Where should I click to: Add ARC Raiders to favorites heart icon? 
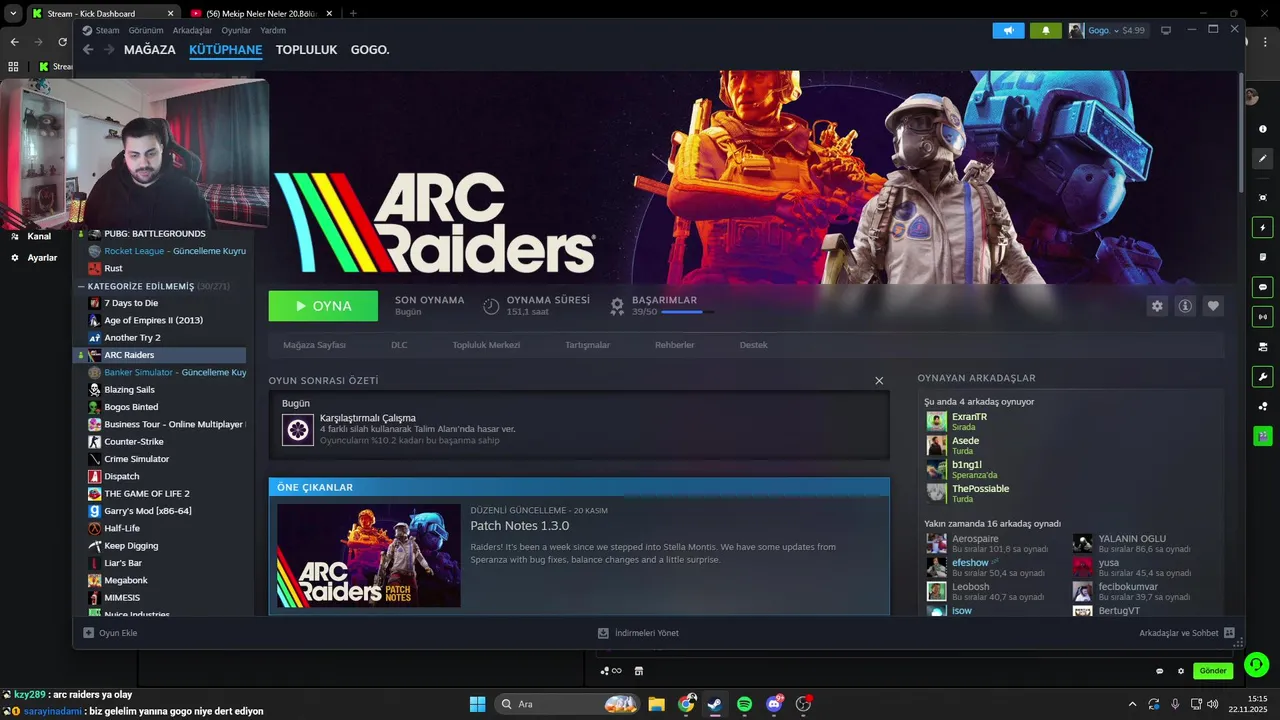tap(1213, 306)
